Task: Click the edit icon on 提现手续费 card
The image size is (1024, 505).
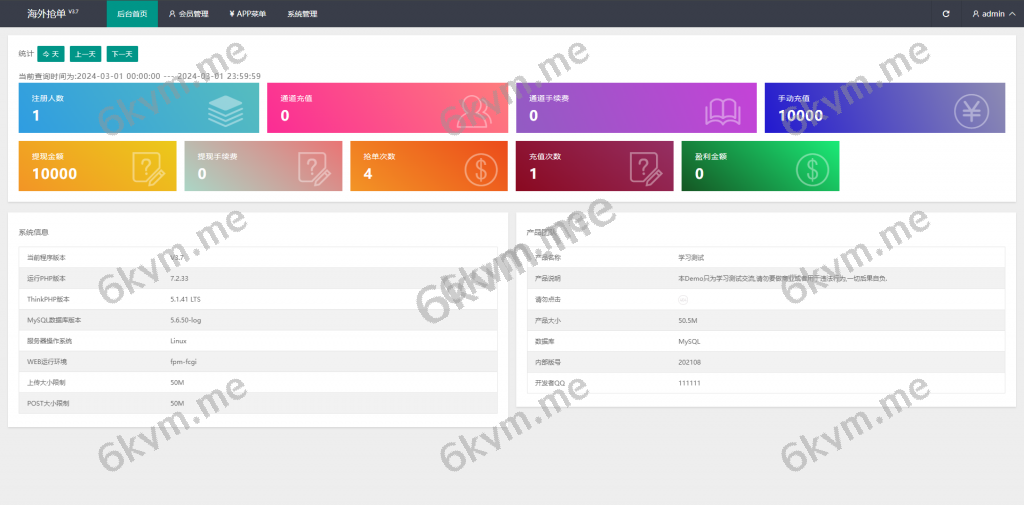Action: coord(316,166)
